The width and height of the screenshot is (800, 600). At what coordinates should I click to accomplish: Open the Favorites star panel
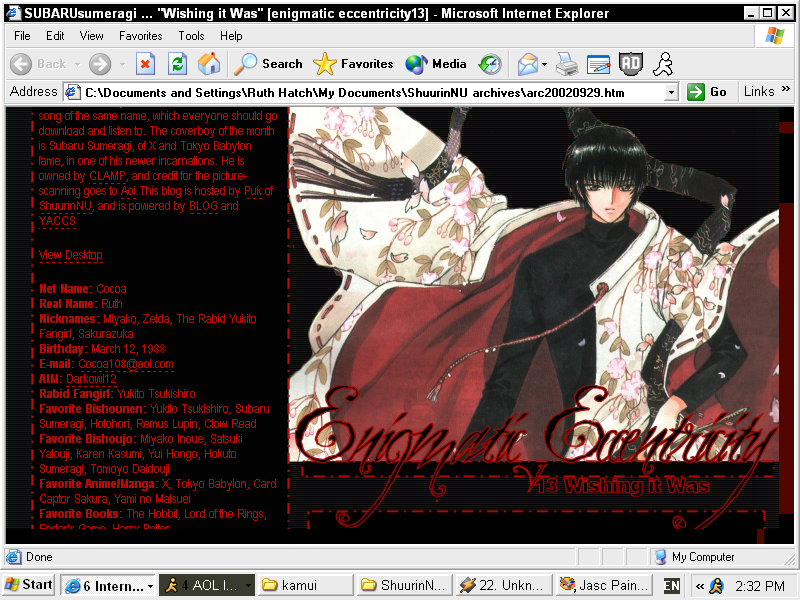(353, 64)
